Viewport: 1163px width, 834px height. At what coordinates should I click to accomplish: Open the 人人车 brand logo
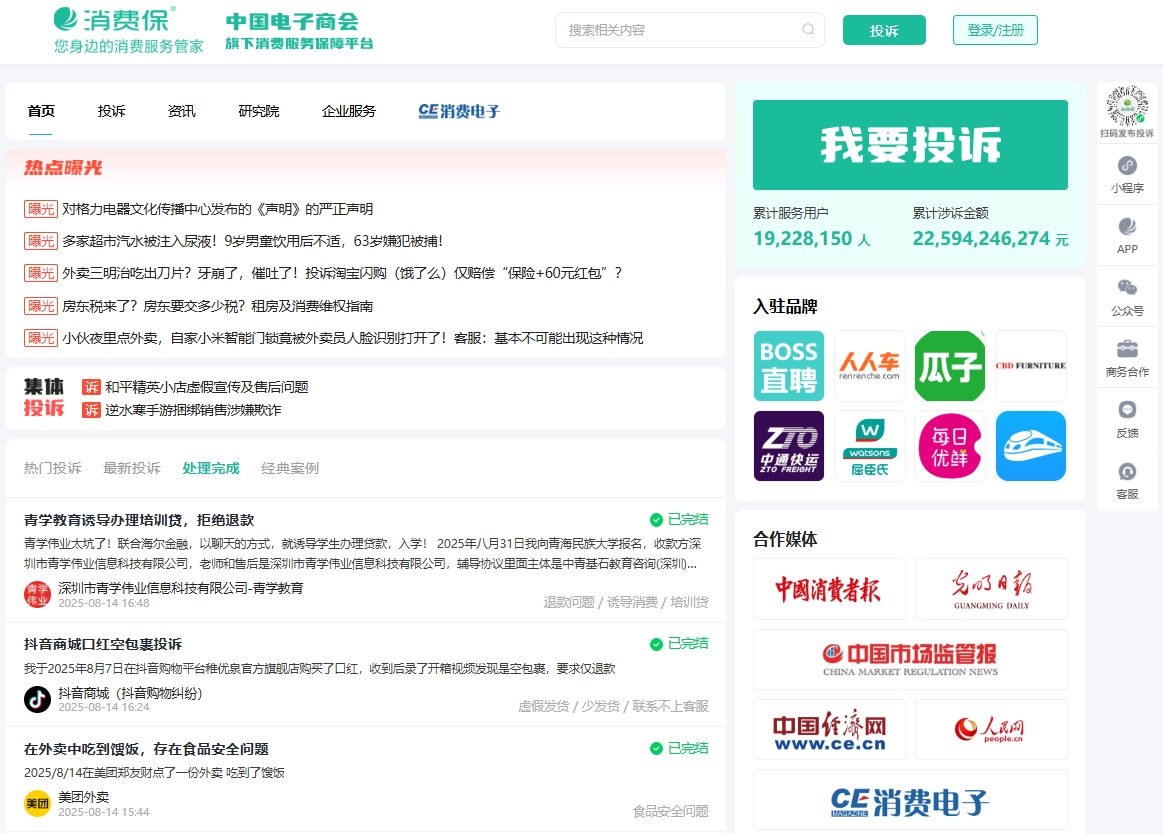pyautogui.click(x=869, y=366)
